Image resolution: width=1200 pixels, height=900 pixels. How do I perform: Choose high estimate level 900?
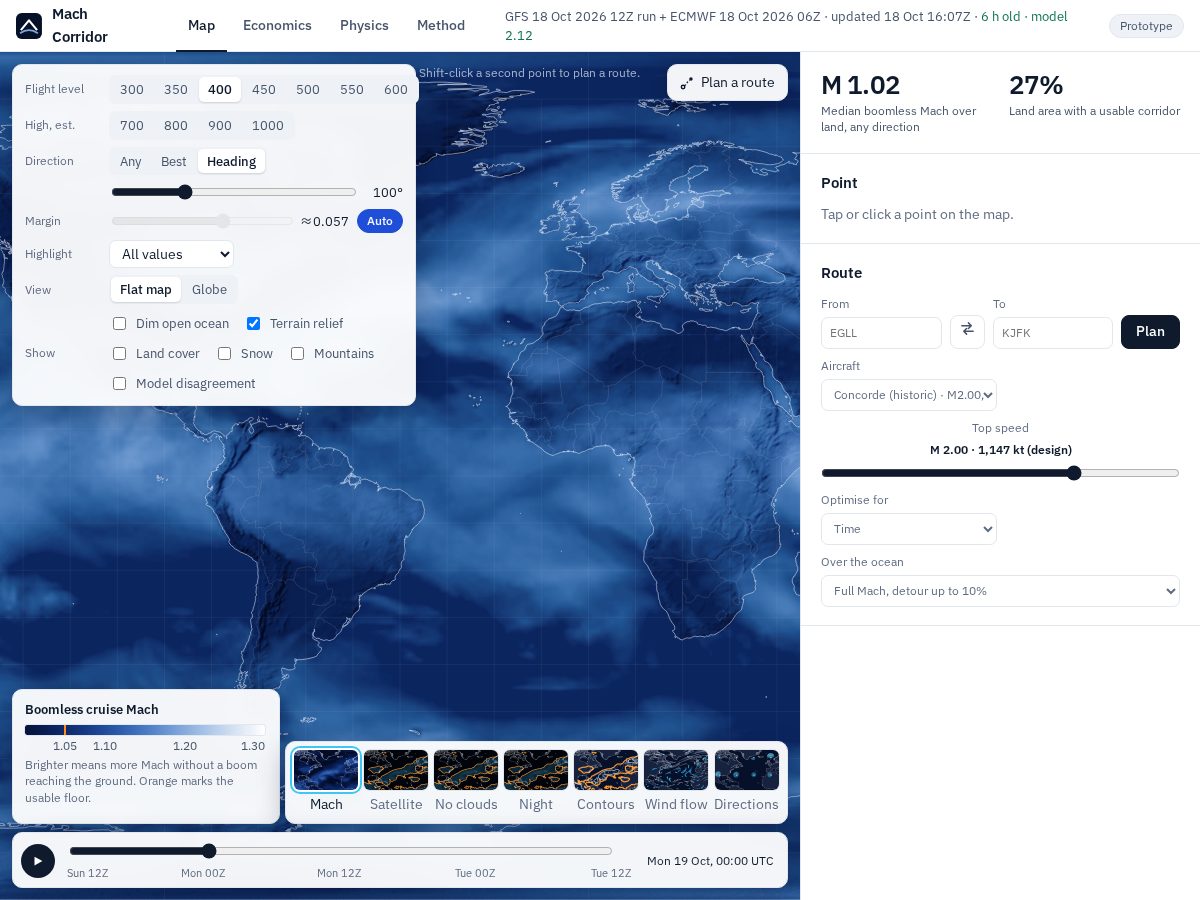[x=220, y=126]
